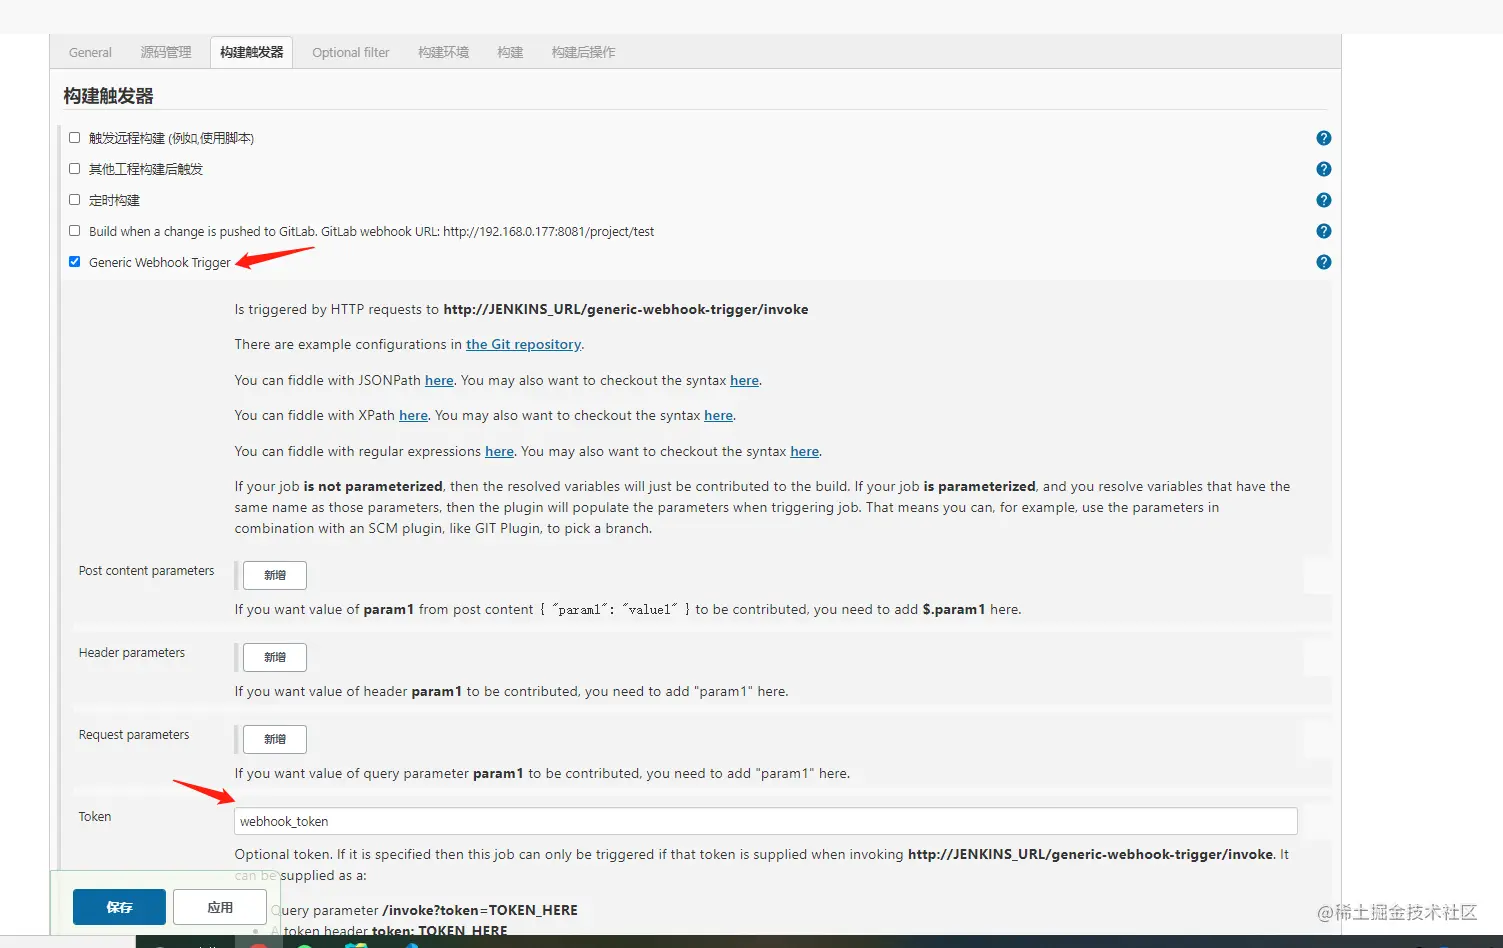Switch to the General tab
The width and height of the screenshot is (1503, 948).
click(90, 52)
